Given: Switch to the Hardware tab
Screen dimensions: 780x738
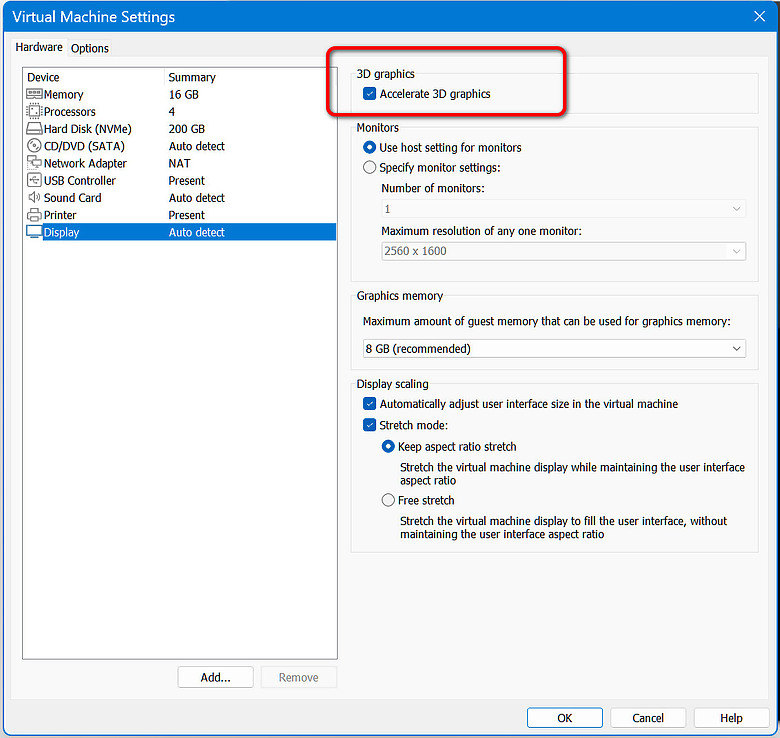Looking at the screenshot, I should coord(39,47).
